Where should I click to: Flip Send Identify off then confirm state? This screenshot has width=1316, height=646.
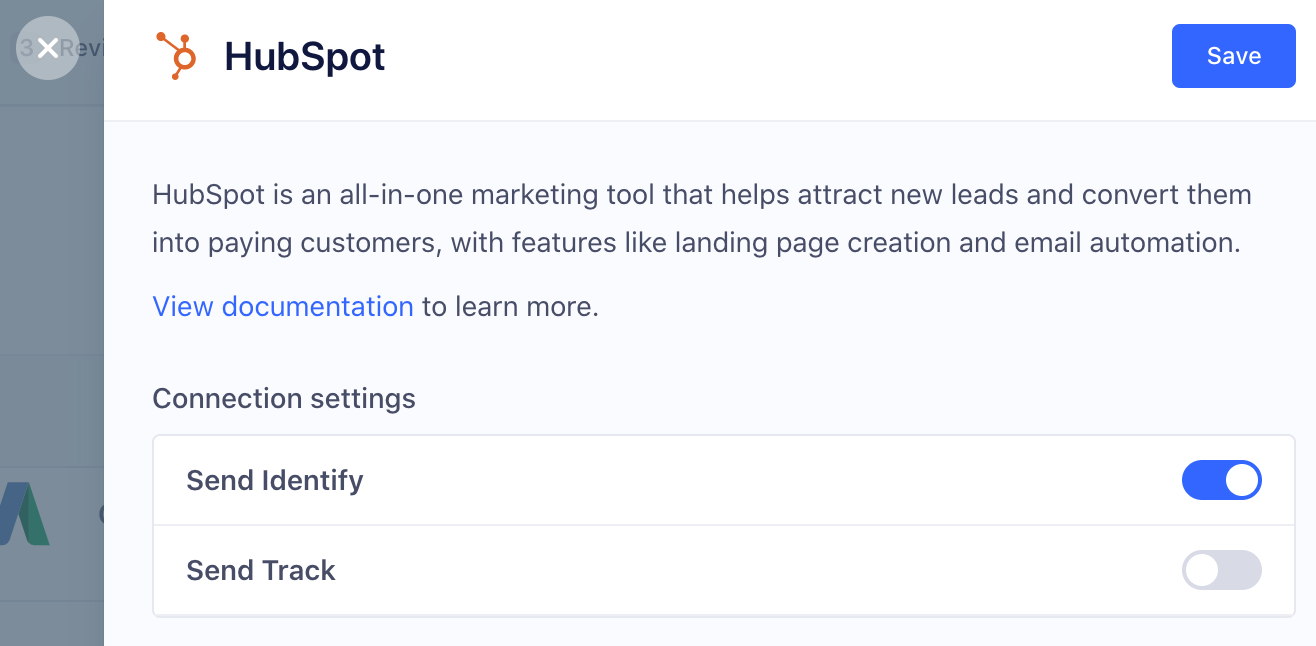1222,480
